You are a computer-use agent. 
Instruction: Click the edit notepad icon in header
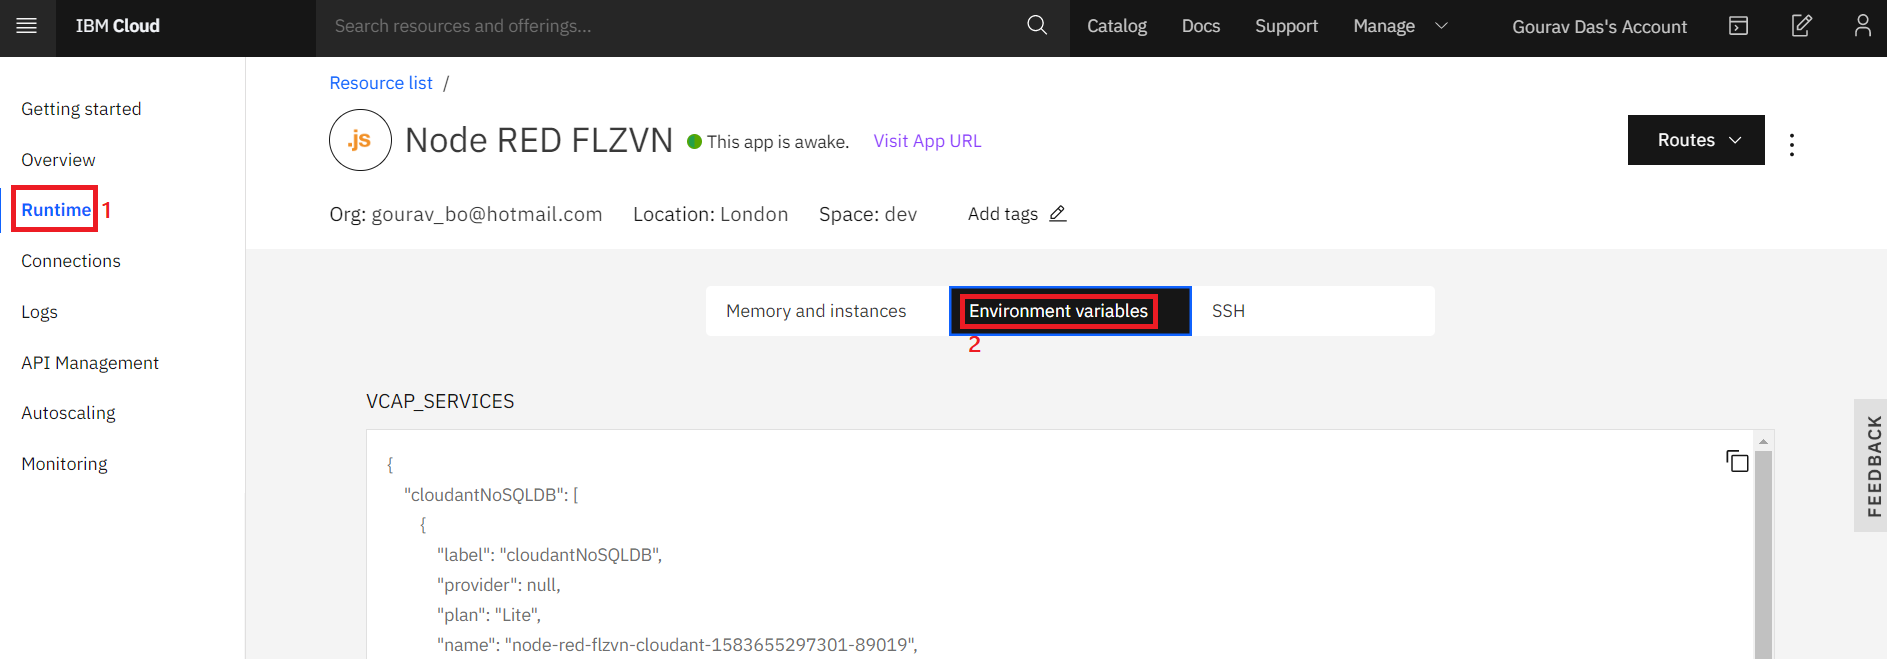click(x=1801, y=25)
